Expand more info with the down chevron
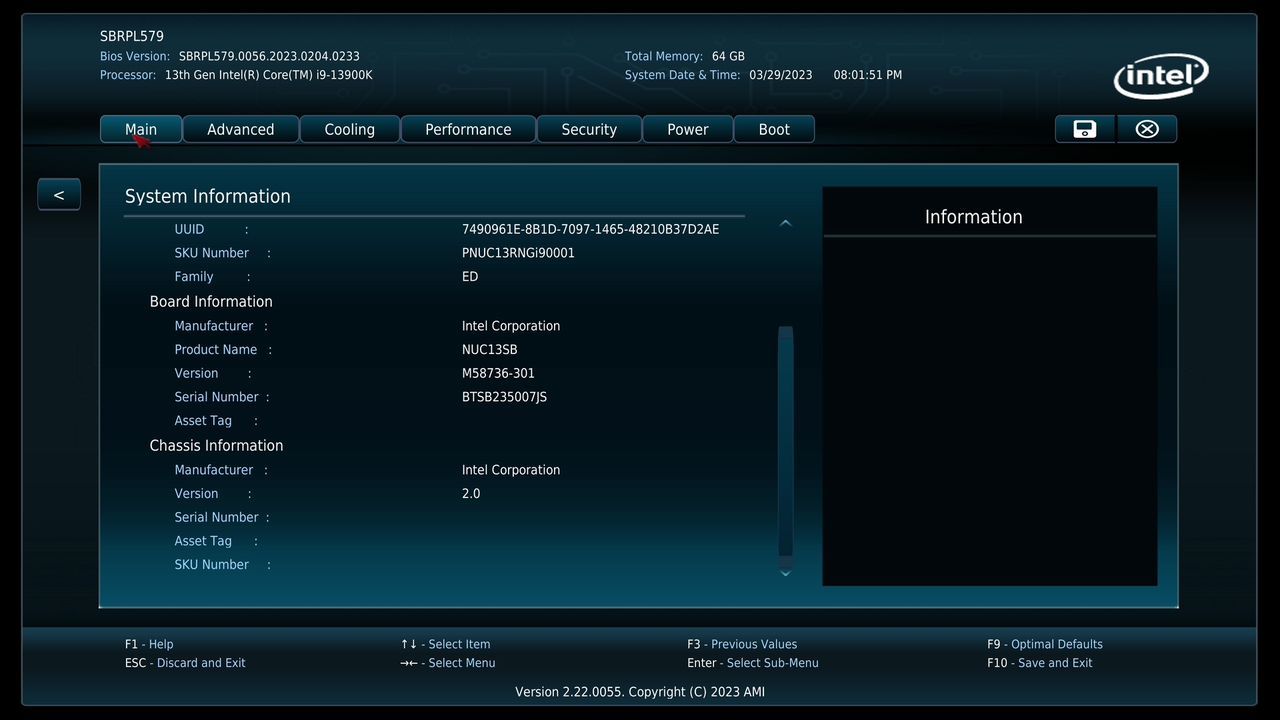The width and height of the screenshot is (1280, 720). click(785, 573)
